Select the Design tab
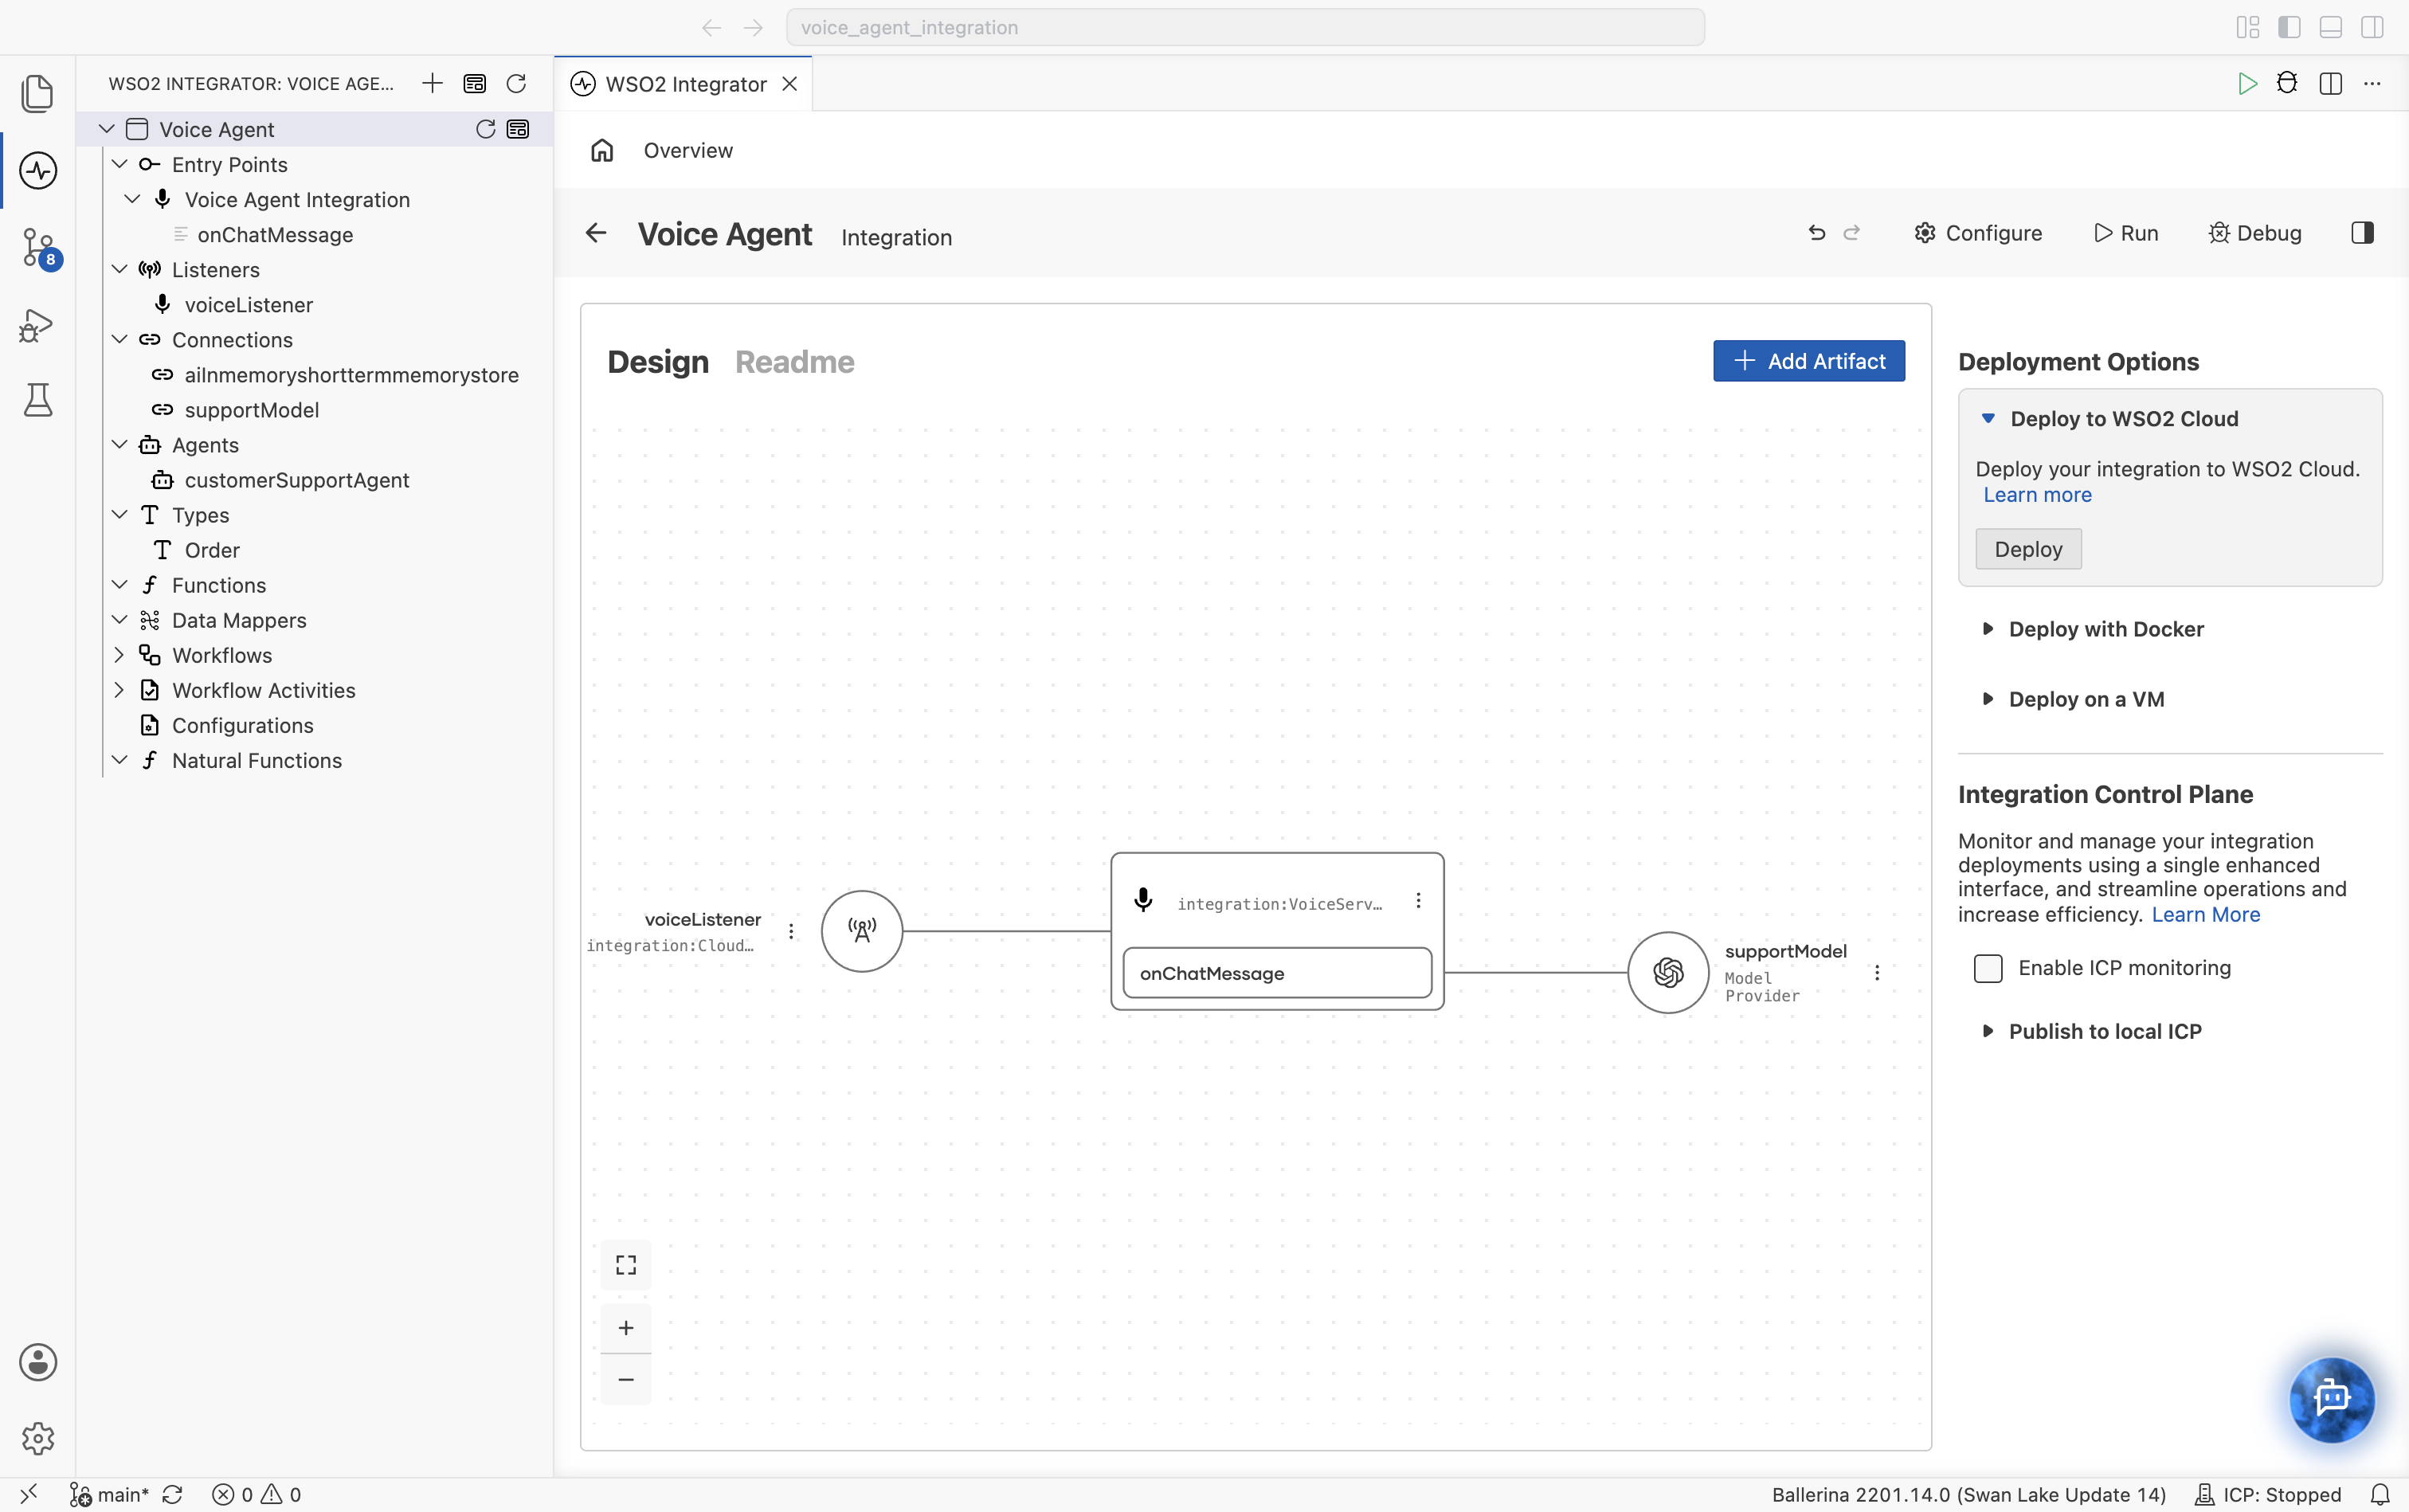 pos(658,361)
